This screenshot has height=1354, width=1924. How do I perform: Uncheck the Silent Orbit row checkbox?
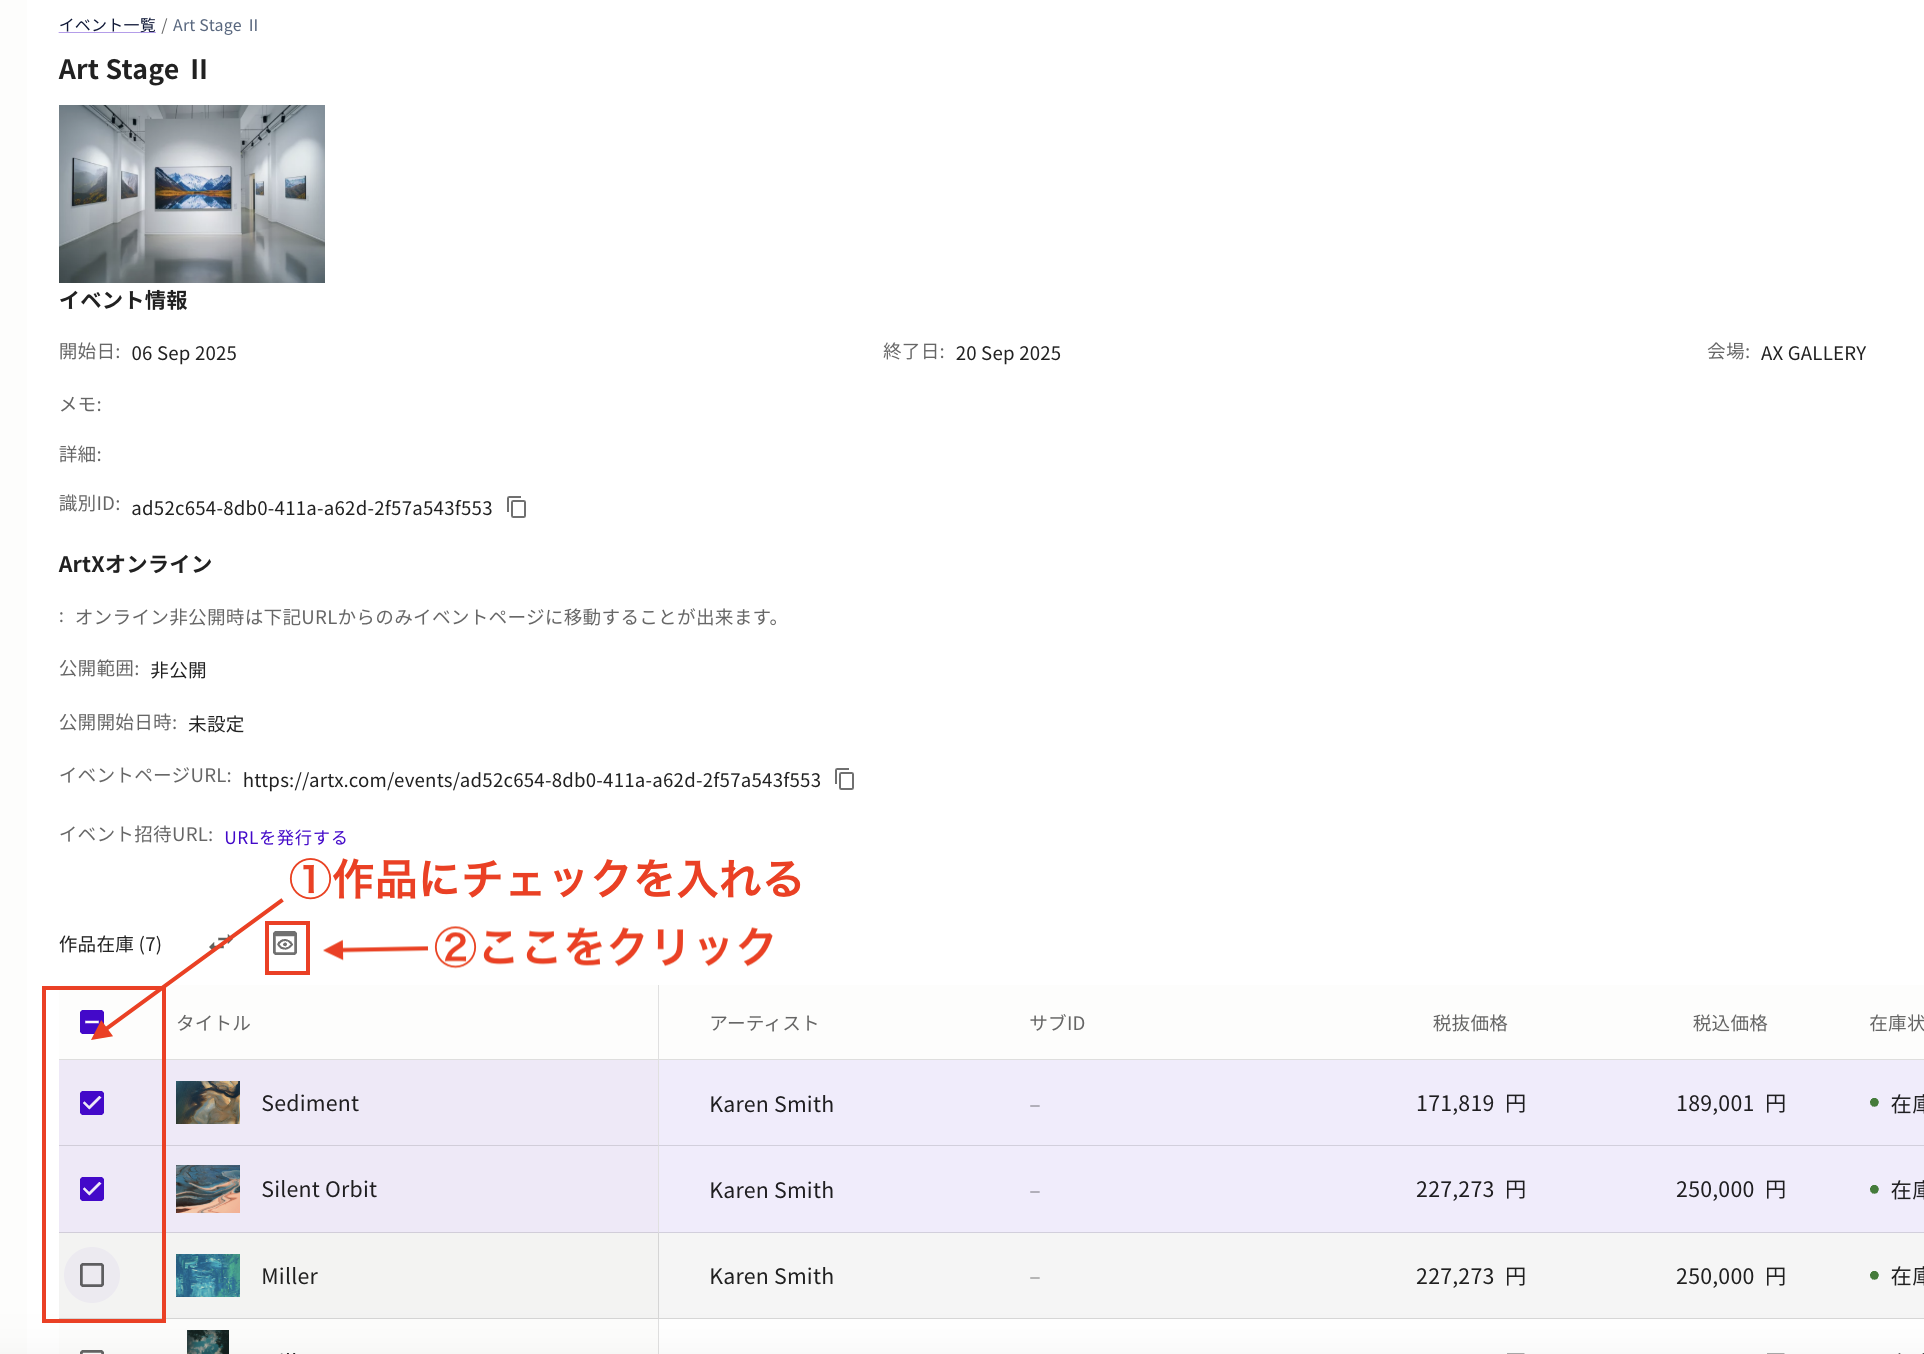coord(92,1189)
